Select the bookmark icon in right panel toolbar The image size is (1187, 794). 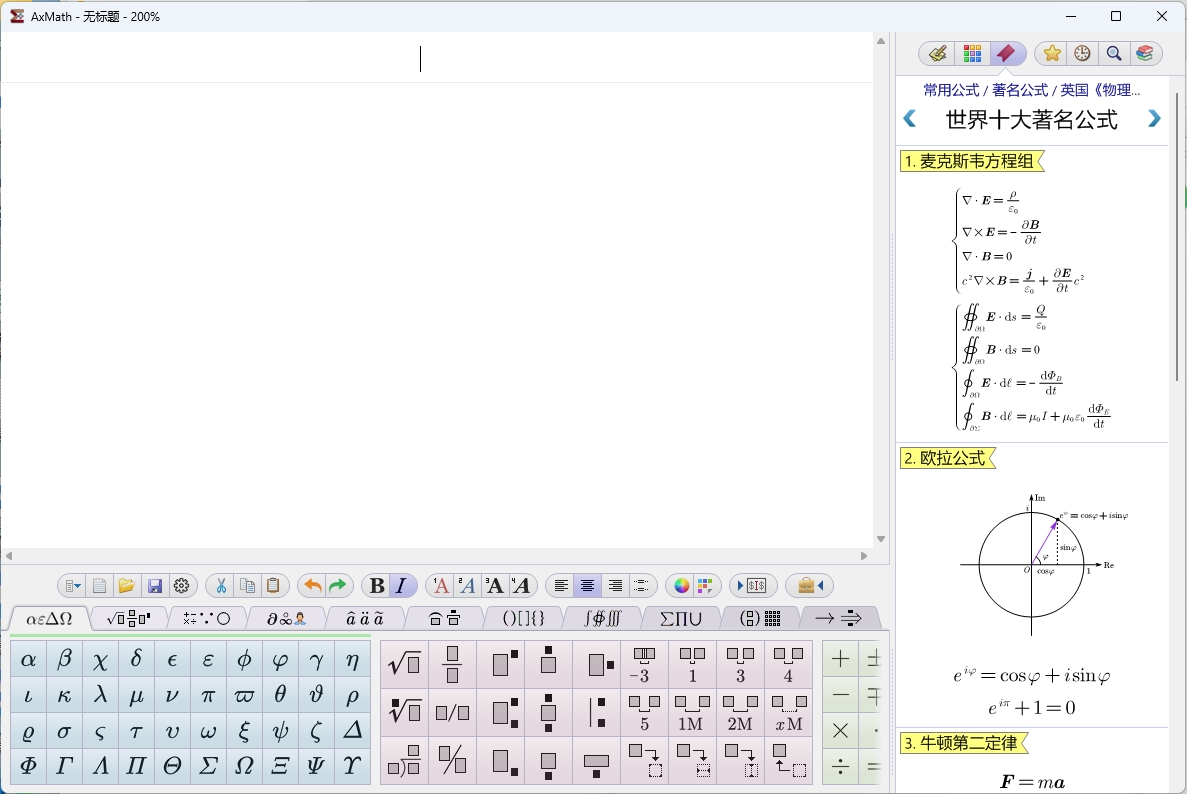tap(1007, 53)
